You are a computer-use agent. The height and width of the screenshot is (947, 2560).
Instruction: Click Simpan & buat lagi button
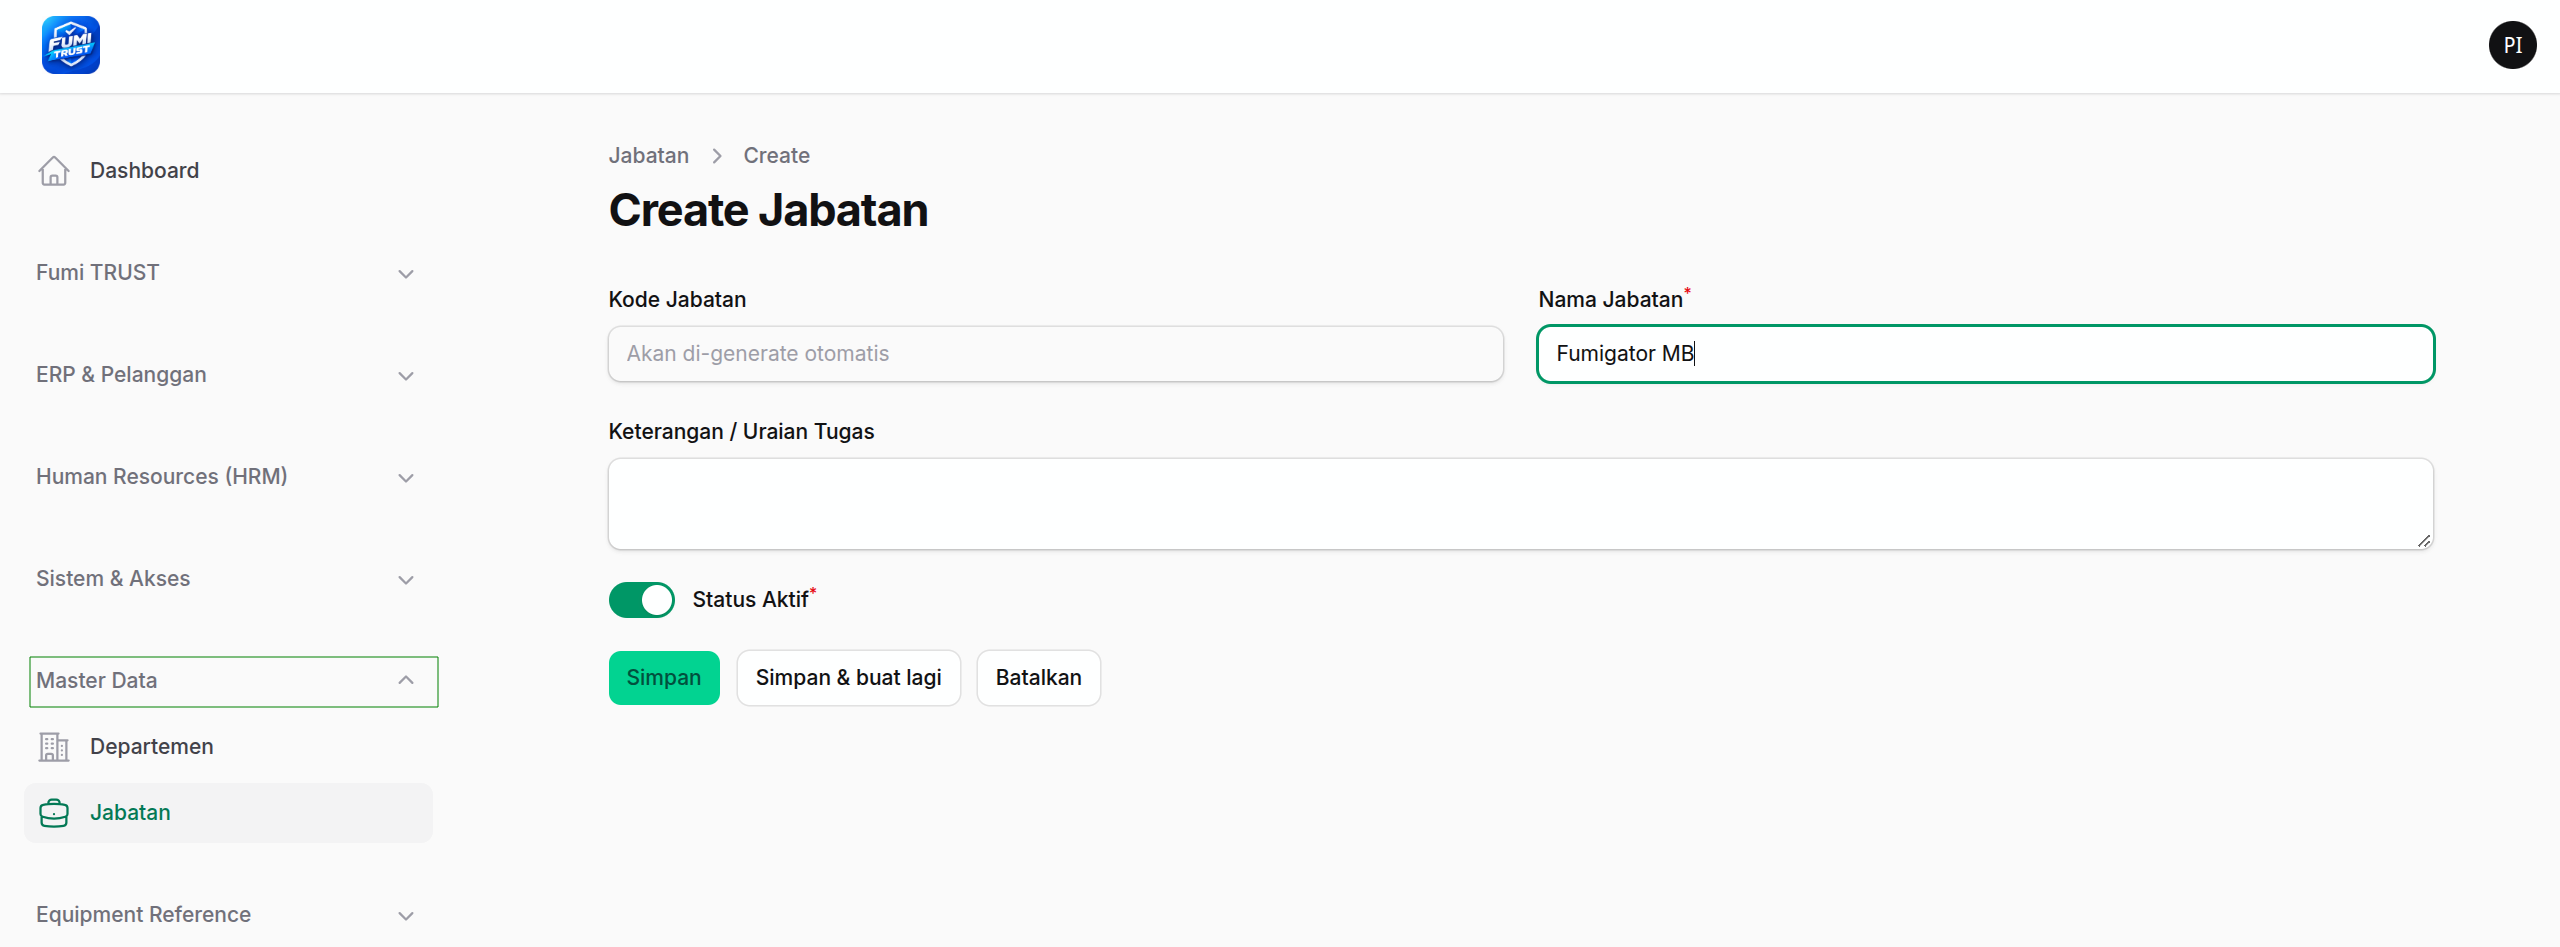(849, 678)
